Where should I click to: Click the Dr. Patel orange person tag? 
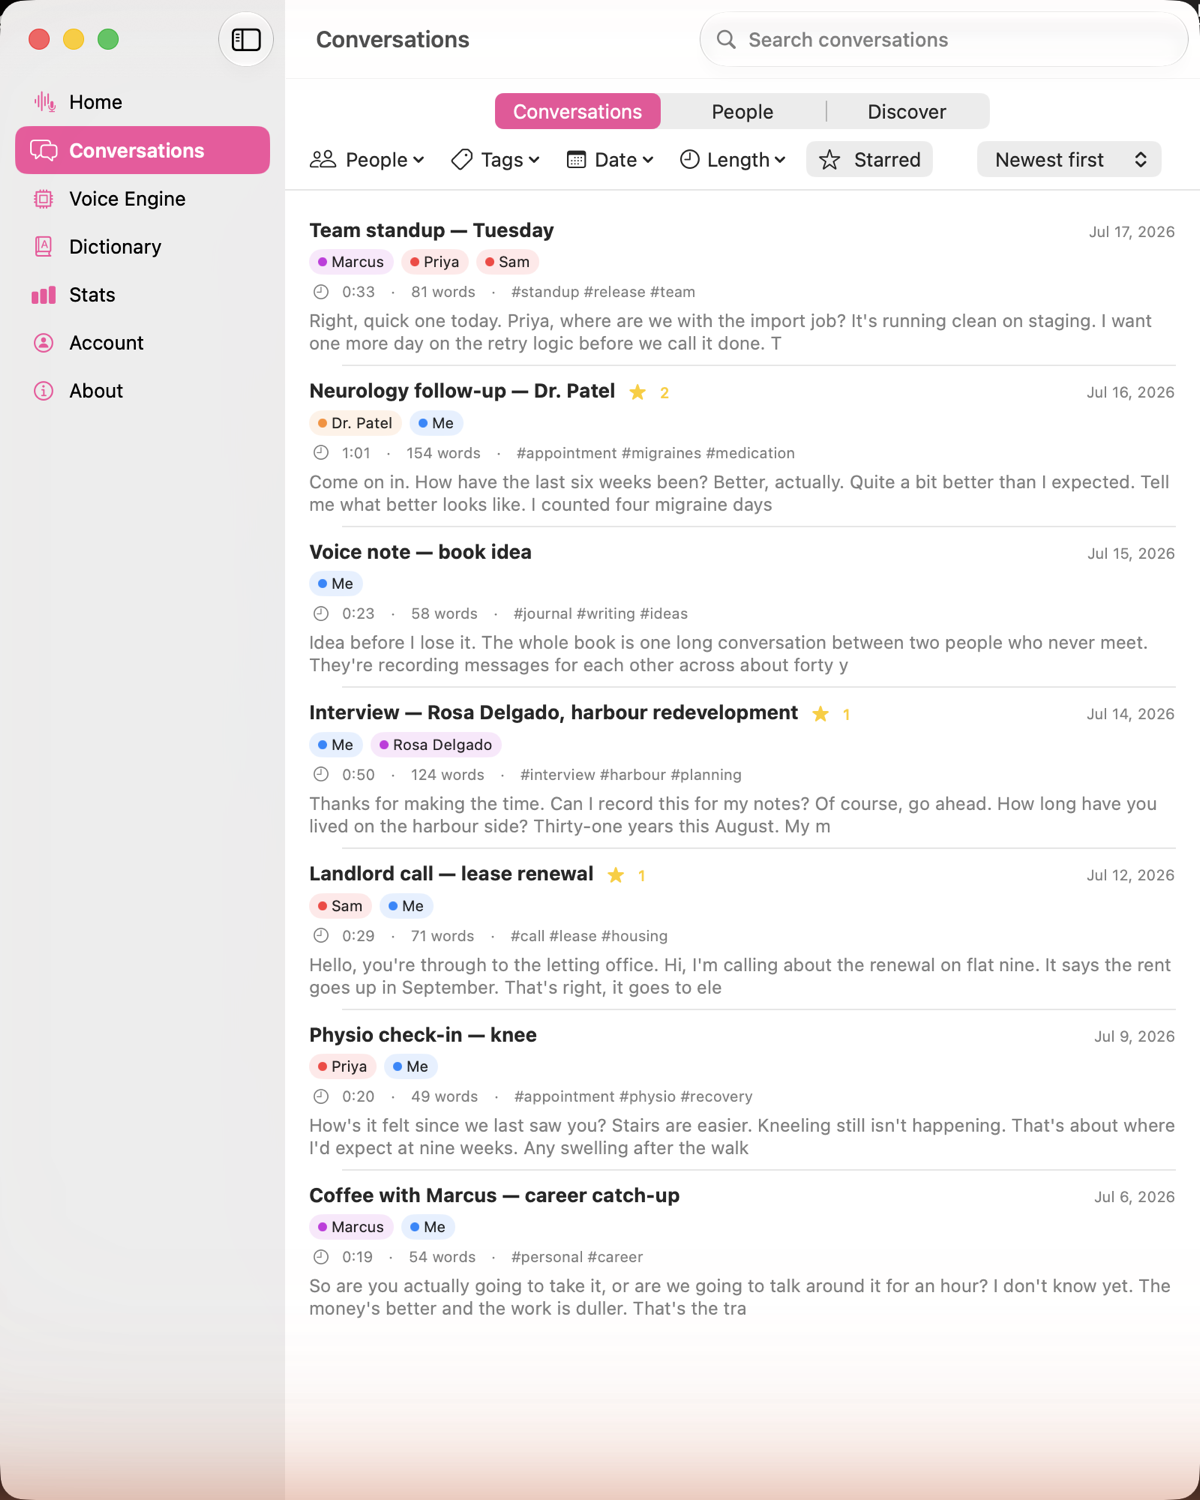pyautogui.click(x=355, y=423)
